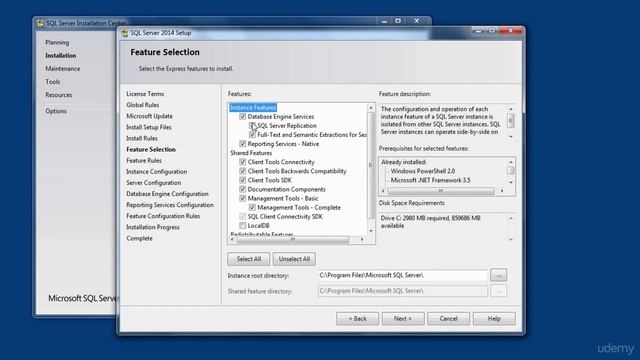Toggle Database Engine Services checkbox
Screen dimensions: 640x360
click(x=242, y=117)
